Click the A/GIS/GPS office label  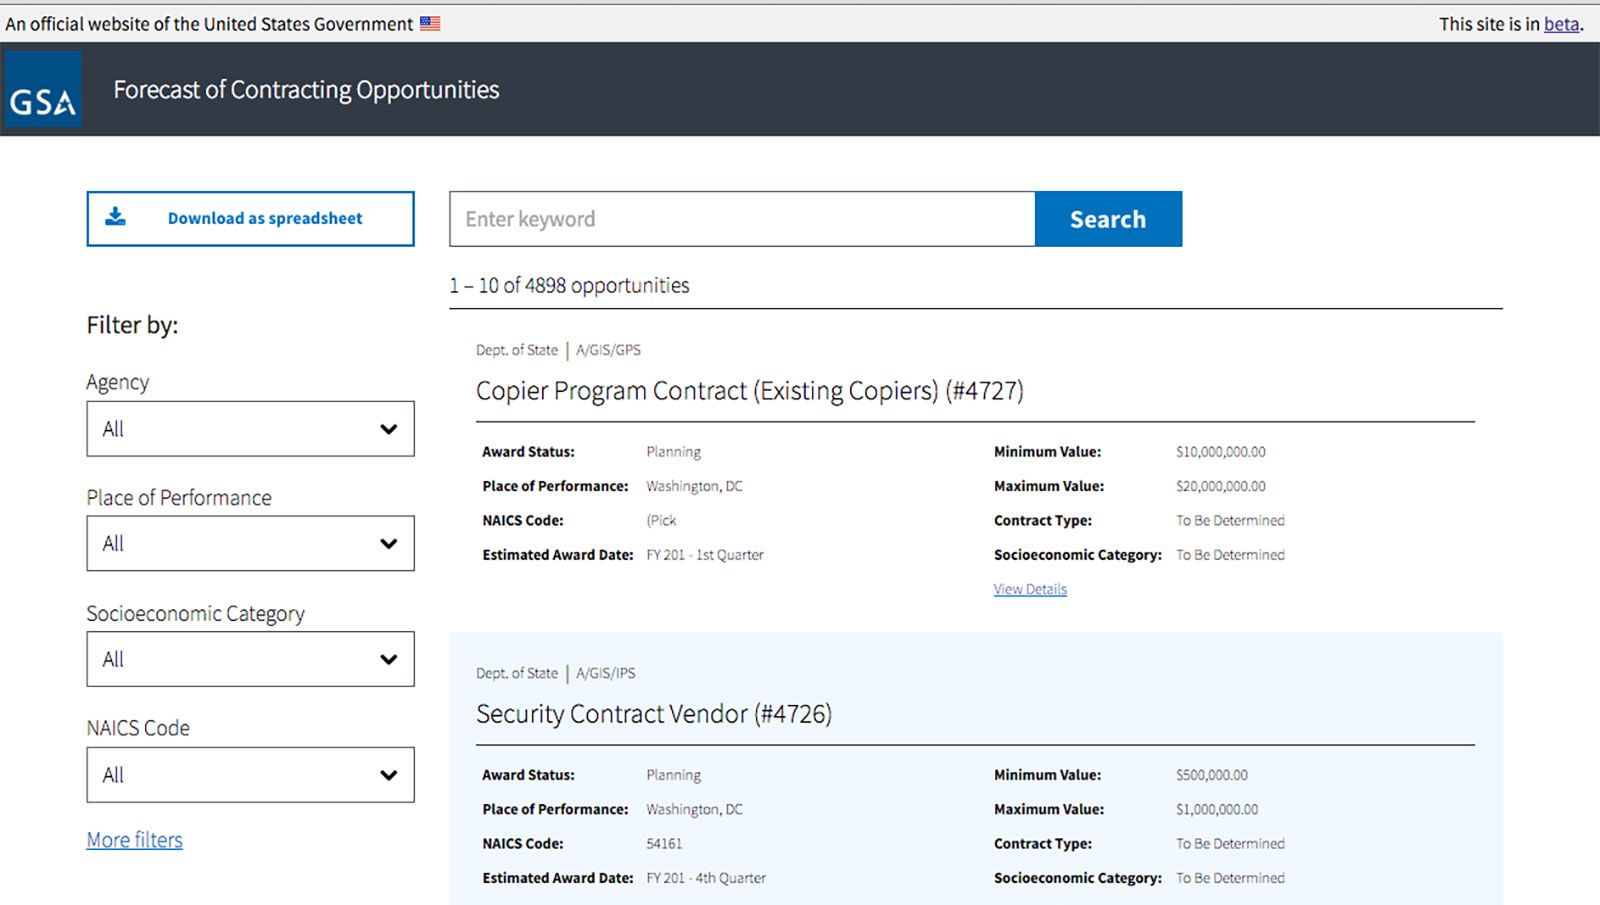pos(608,350)
